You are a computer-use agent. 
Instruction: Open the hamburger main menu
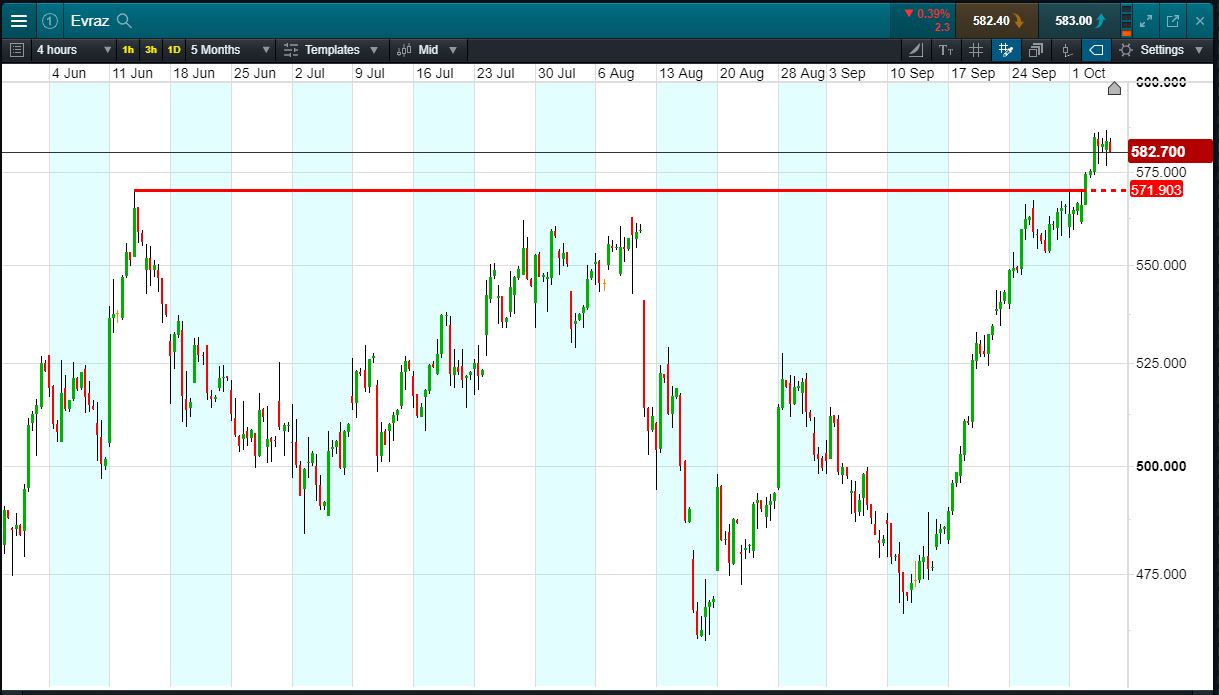(x=18, y=20)
